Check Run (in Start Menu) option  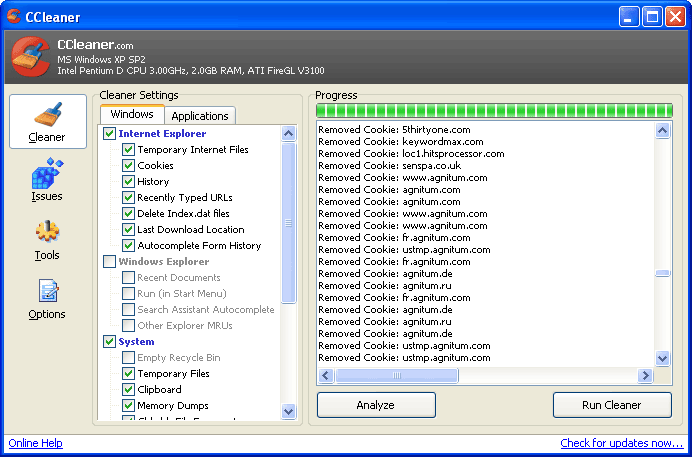point(128,293)
